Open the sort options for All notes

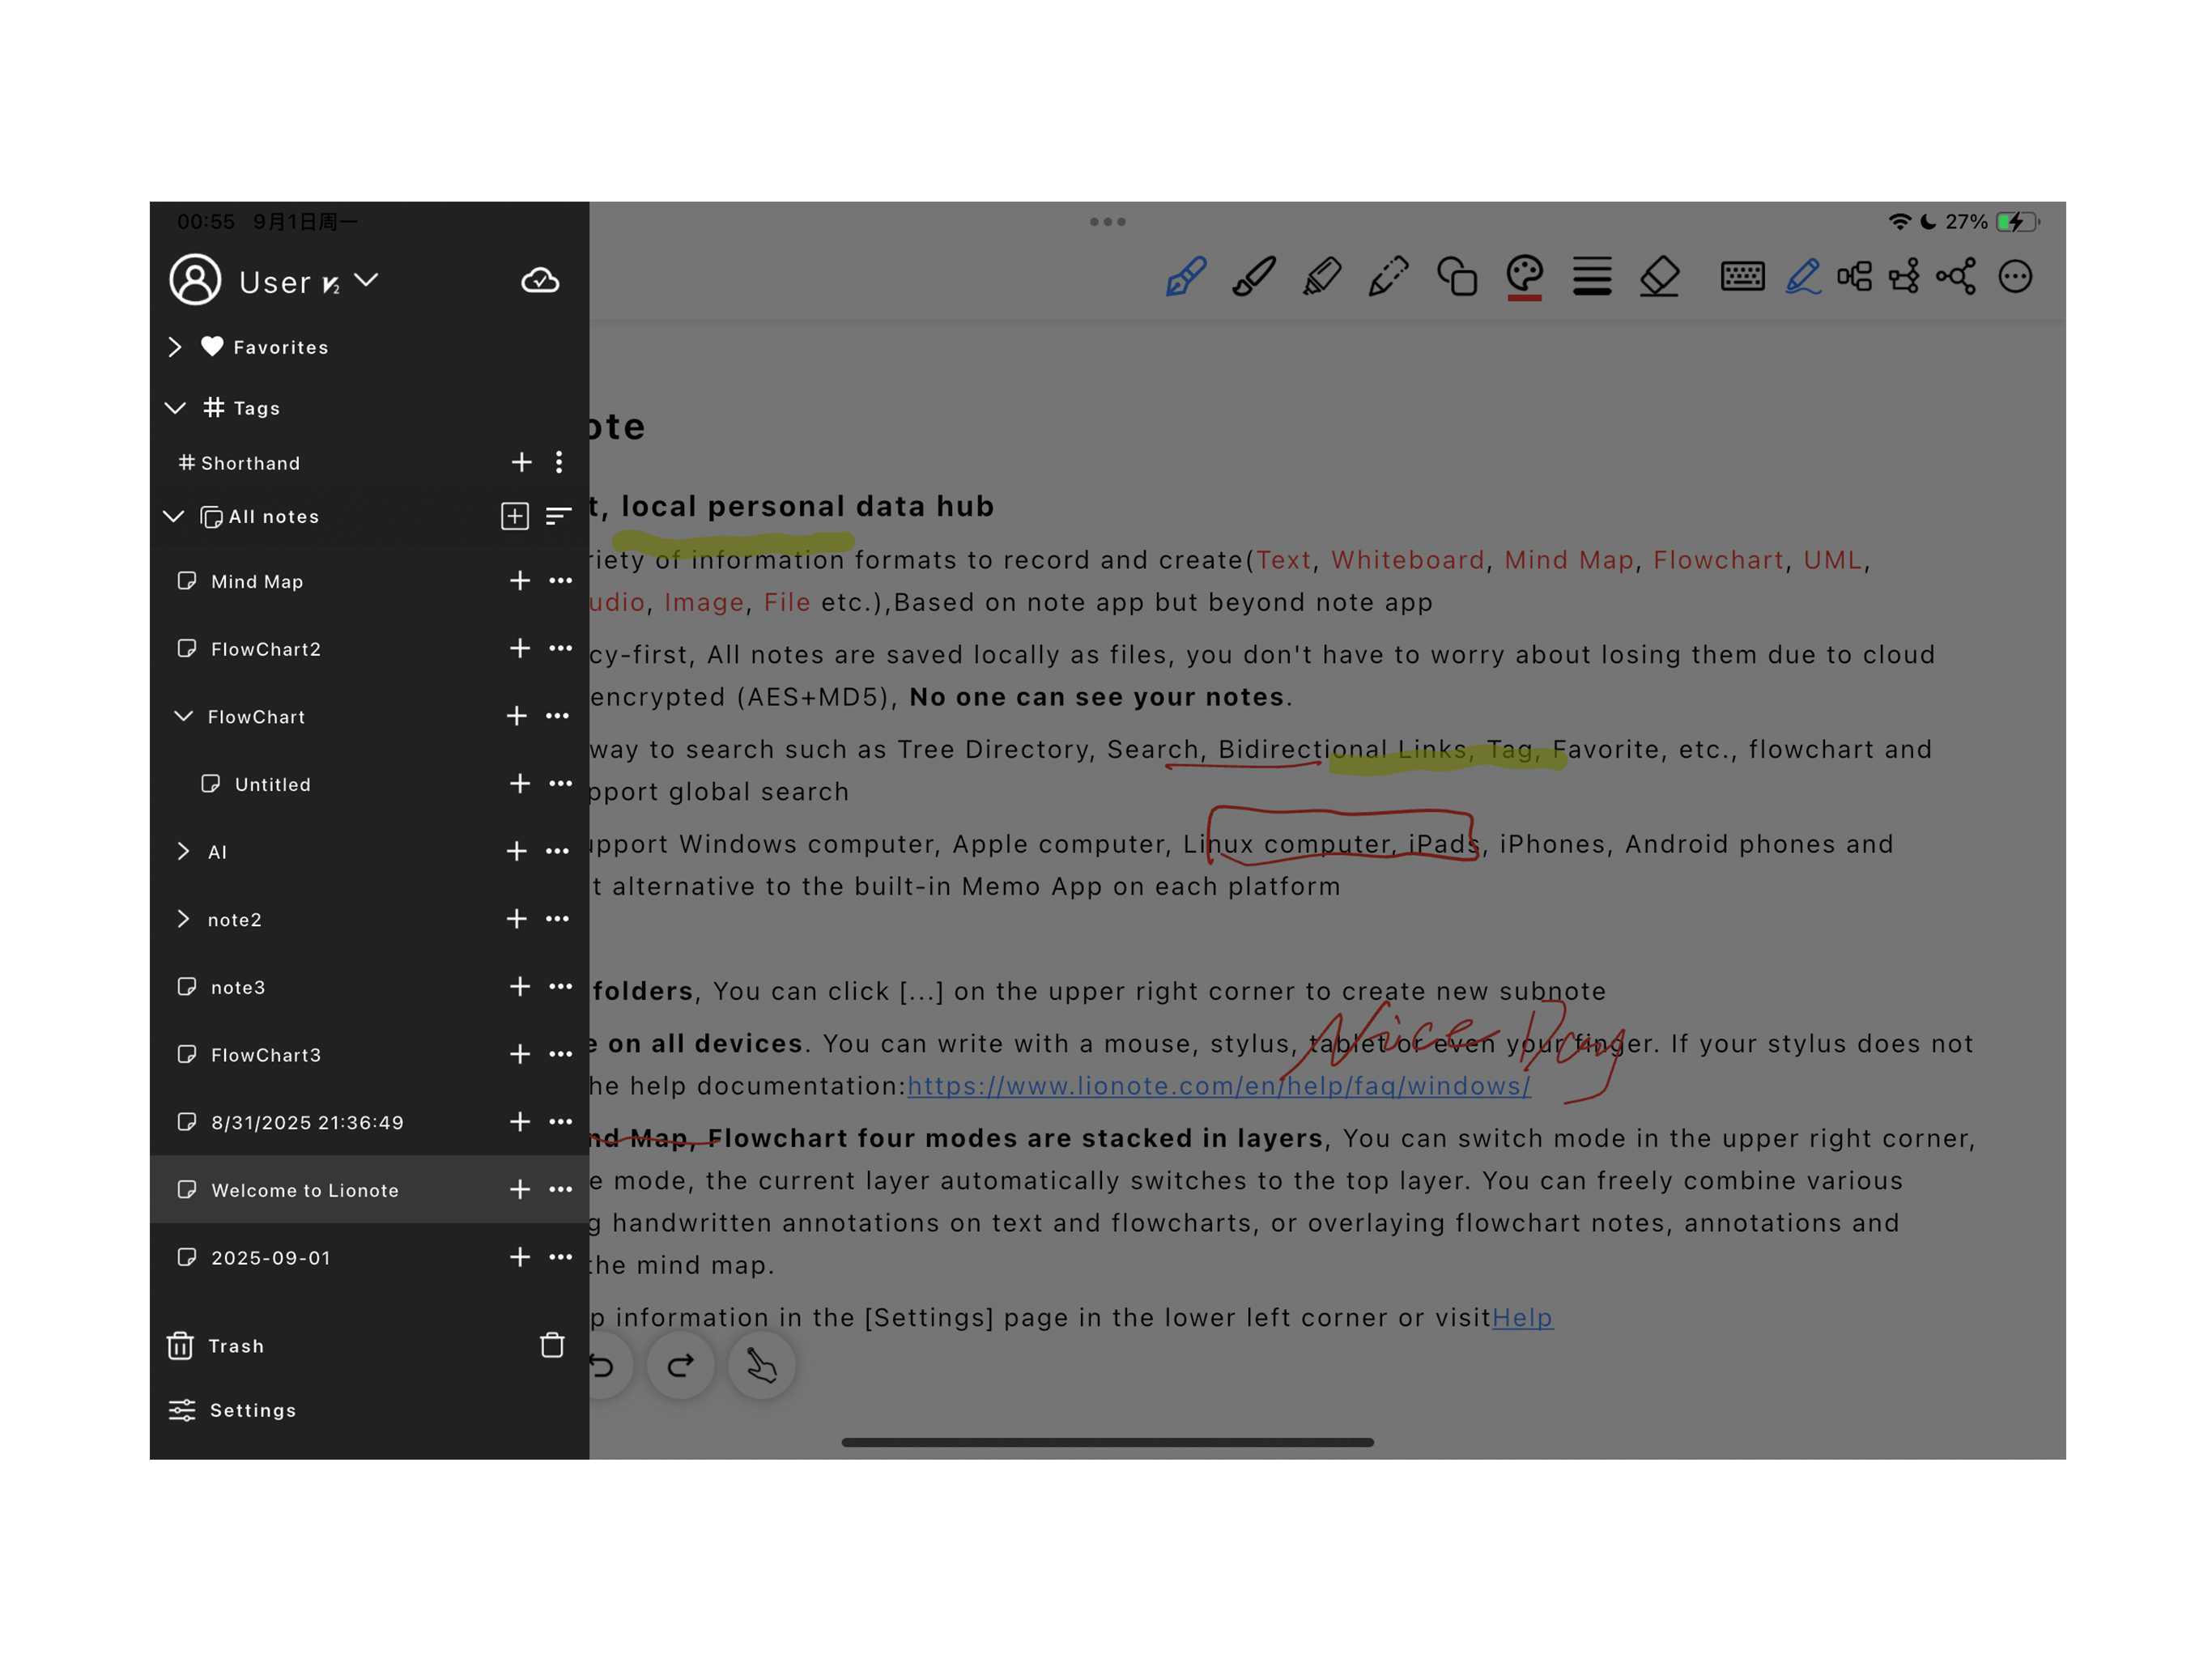[x=558, y=516]
